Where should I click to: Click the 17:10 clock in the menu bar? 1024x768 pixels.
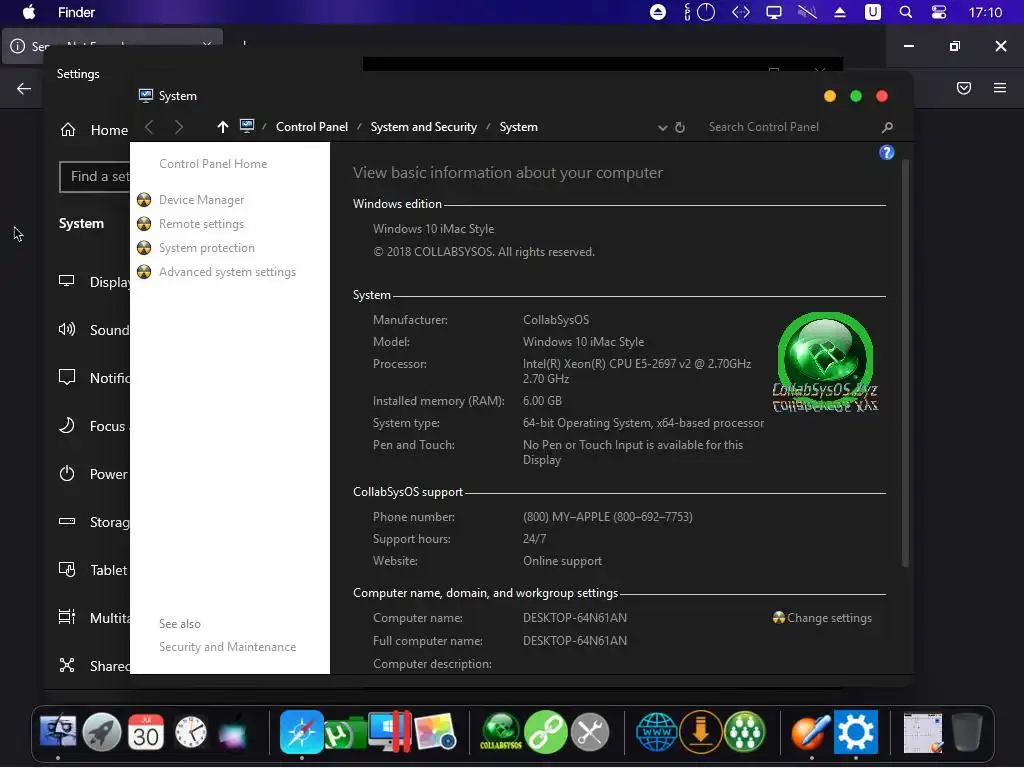pos(985,12)
